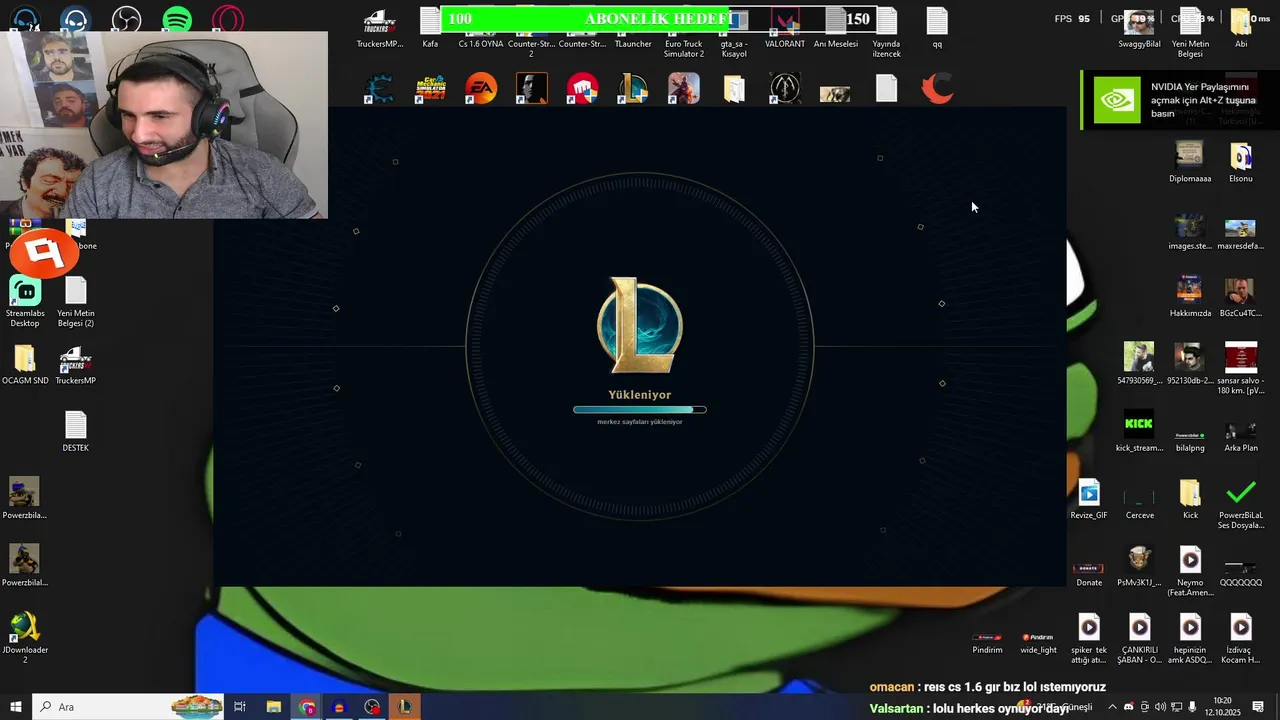Image resolution: width=1280 pixels, height=720 pixels.
Task: Switch to Chrome on the taskbar
Action: (x=307, y=707)
